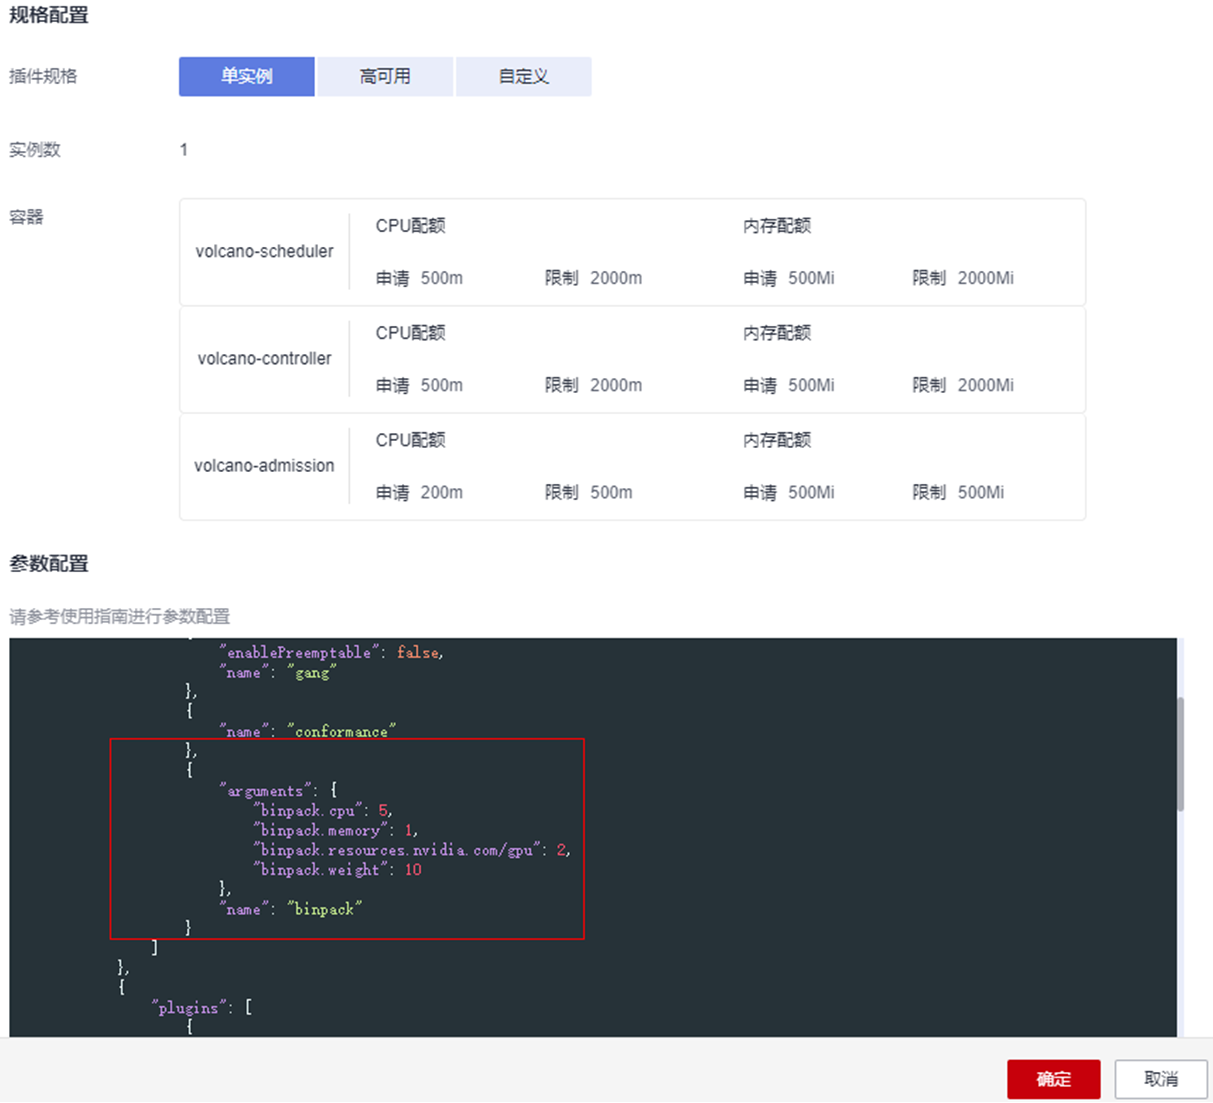1213x1103 pixels.
Task: Click the 插件规格 label
Action: [x=43, y=77]
